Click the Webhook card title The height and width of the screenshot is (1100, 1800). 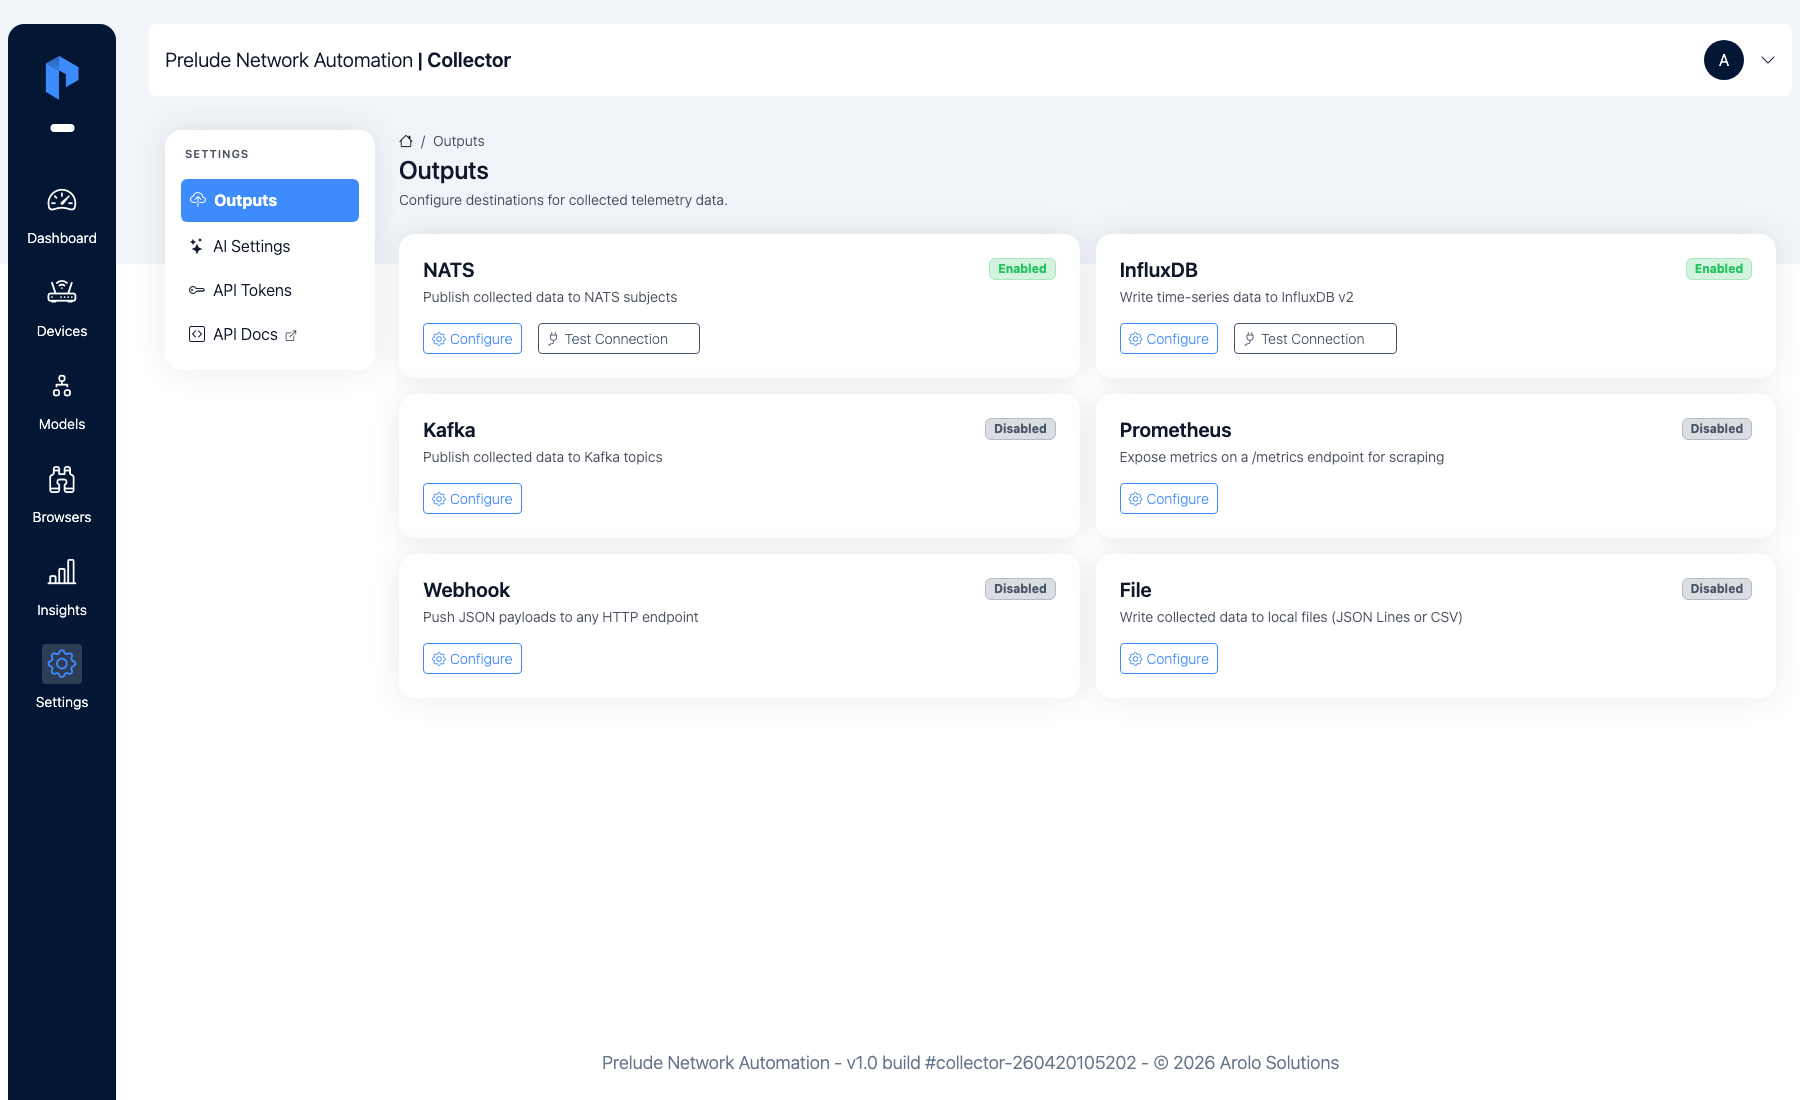[x=466, y=590]
